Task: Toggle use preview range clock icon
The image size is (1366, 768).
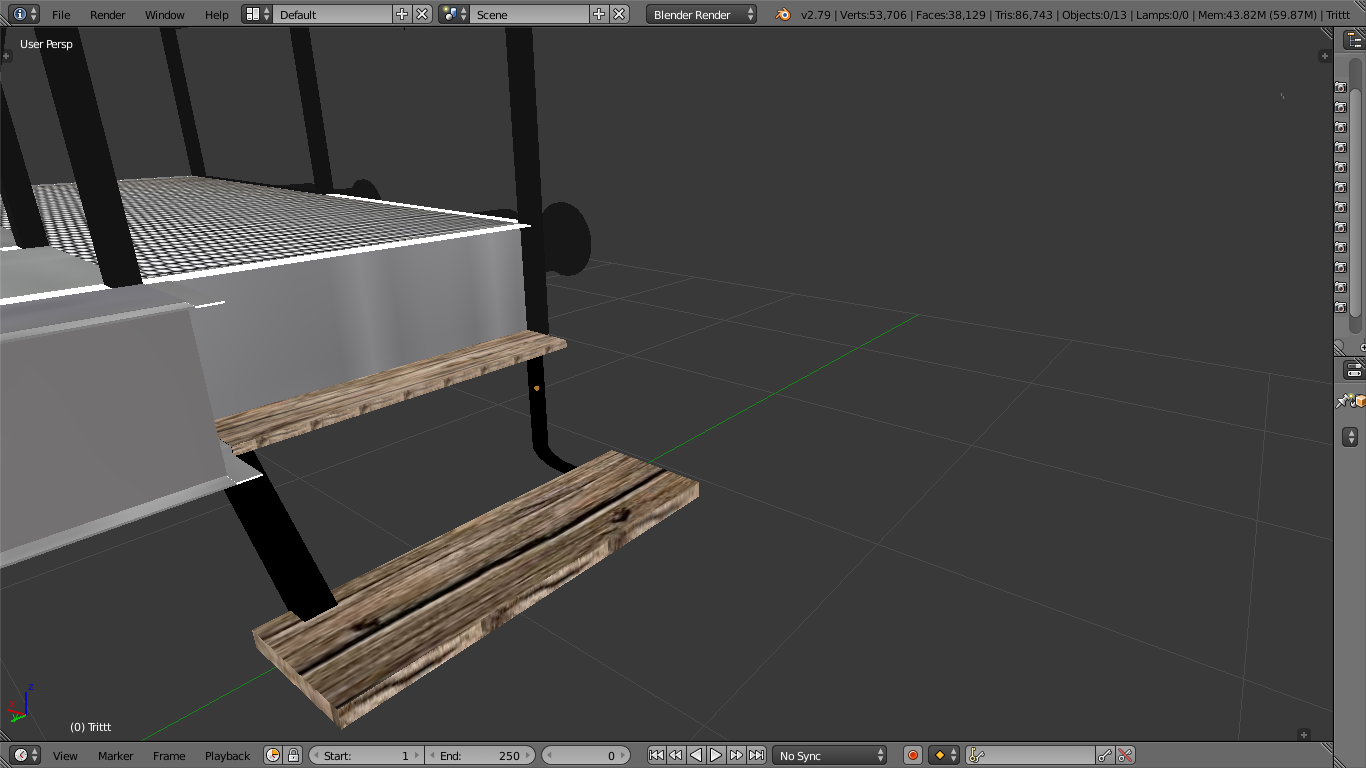Action: pos(273,755)
